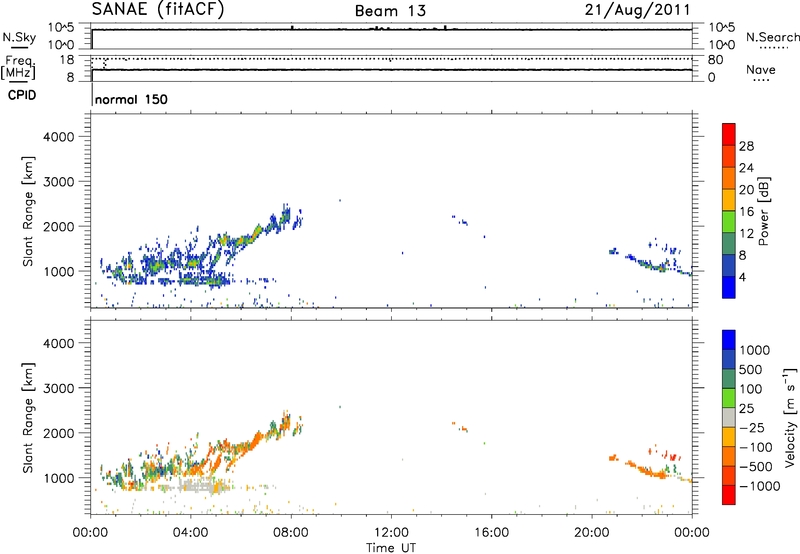Click the 4 label on Power colorbar
The image size is (800, 554).
coord(743,277)
